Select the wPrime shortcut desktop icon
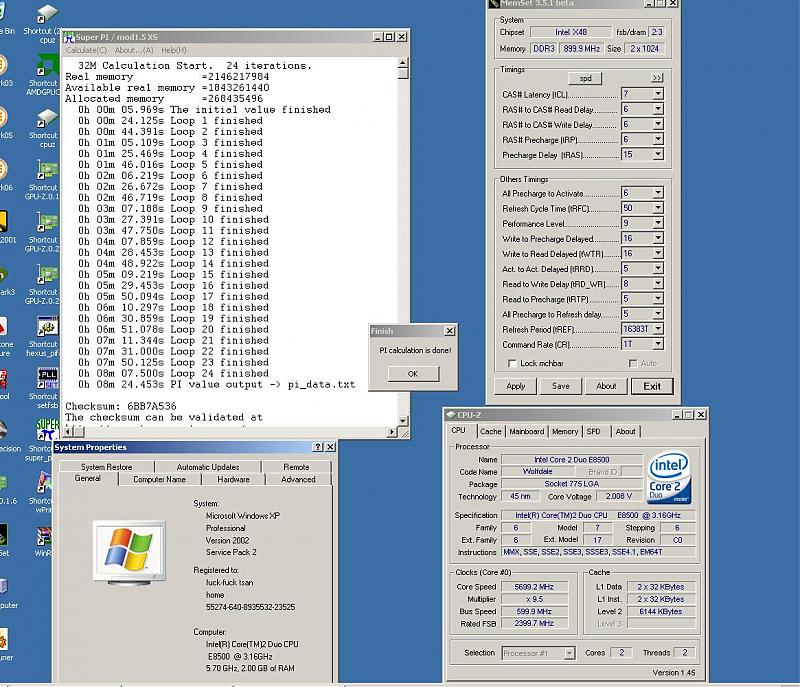This screenshot has height=687, width=800. 45,484
